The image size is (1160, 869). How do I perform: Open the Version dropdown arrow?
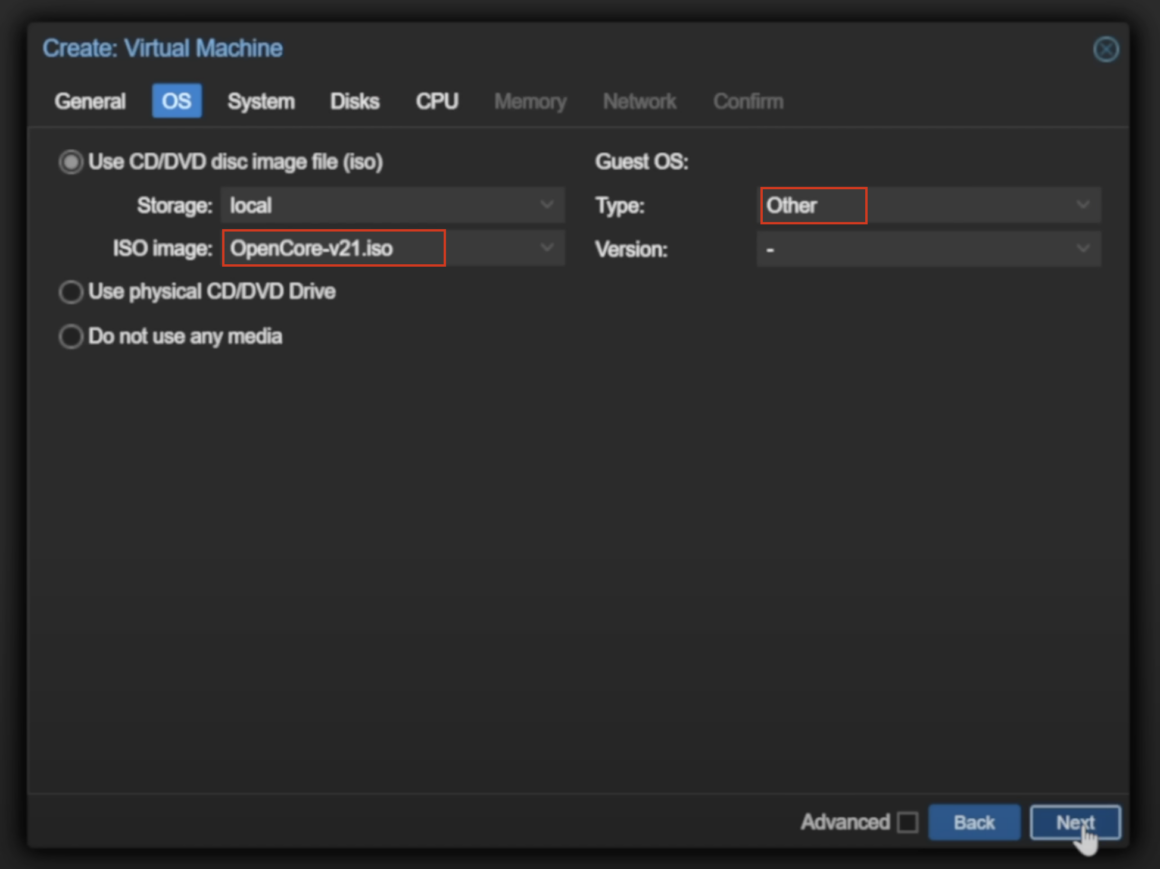[1082, 249]
